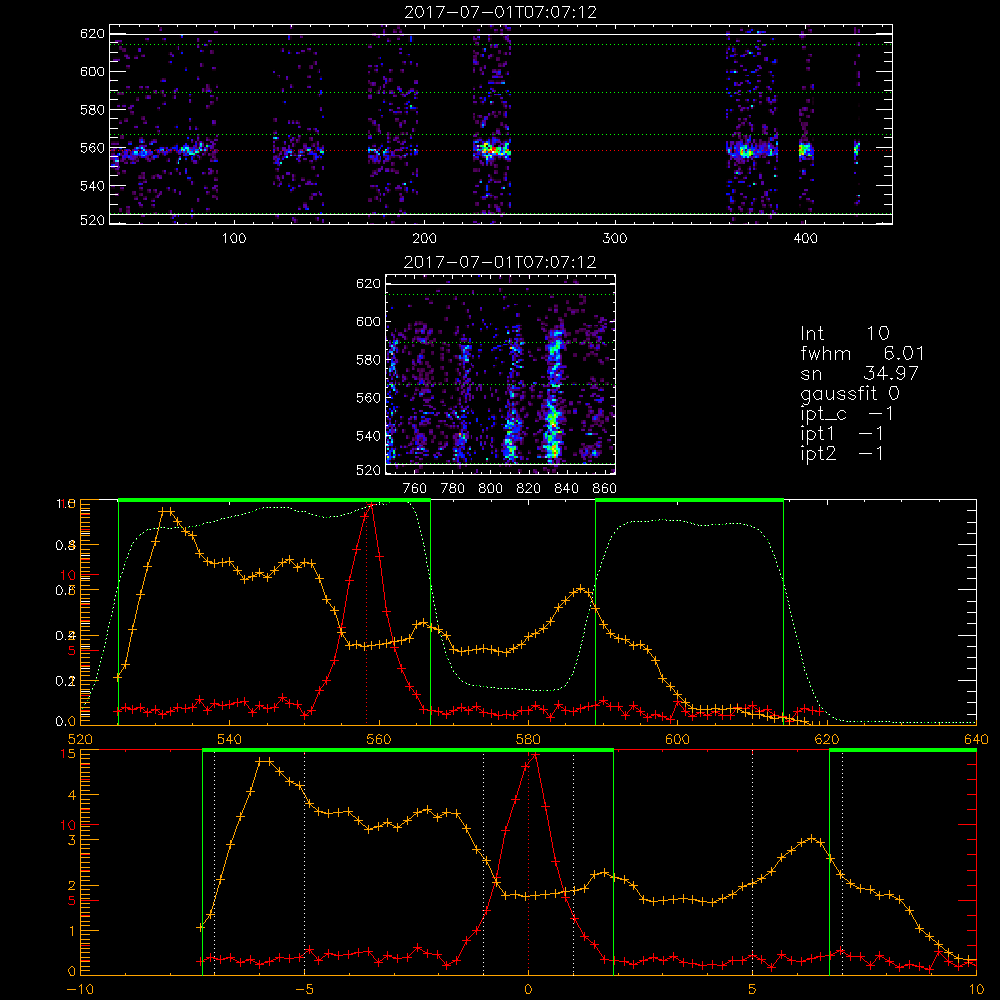The height and width of the screenshot is (1000, 1000).
Task: Select the 'gaussfit 0' readout text
Action: pos(850,393)
